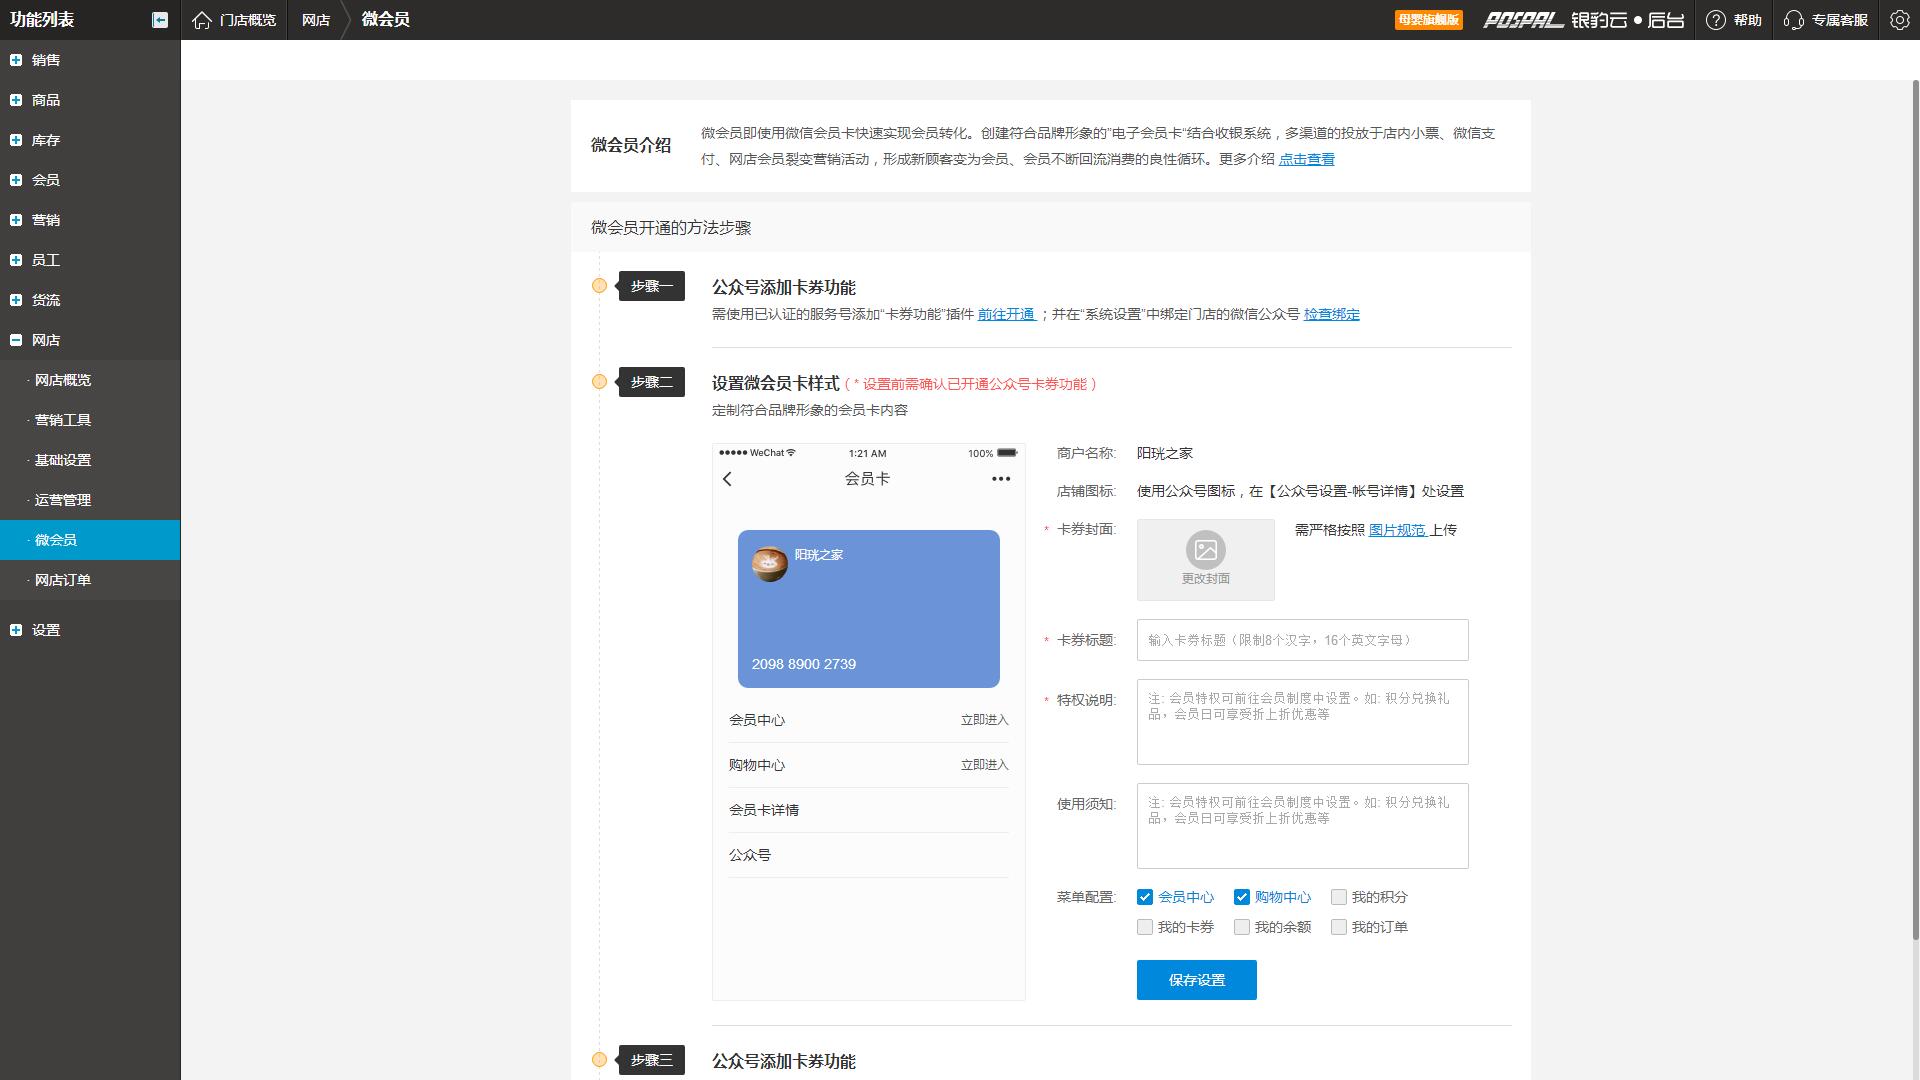Click the 步骤三 timeline circle marker

pos(599,1060)
